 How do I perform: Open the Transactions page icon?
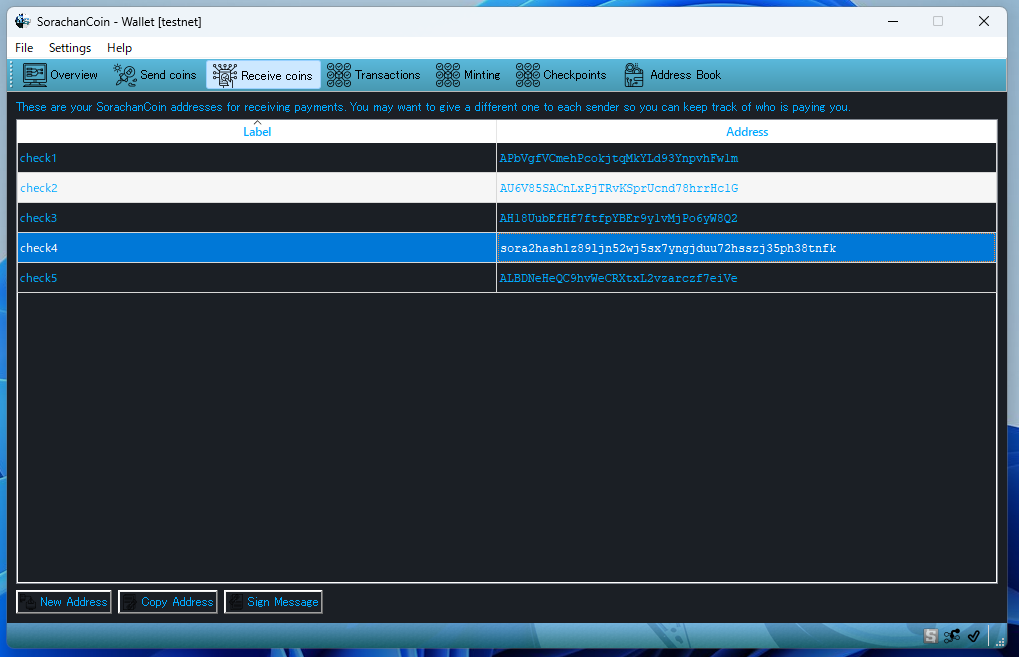(x=340, y=75)
